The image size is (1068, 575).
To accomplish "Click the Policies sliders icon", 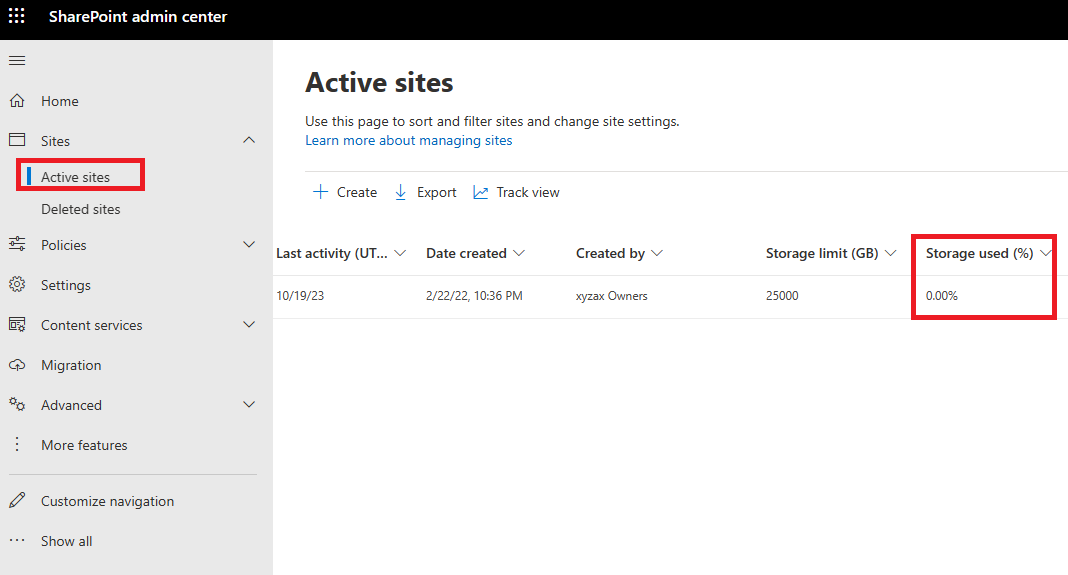I will pos(17,244).
